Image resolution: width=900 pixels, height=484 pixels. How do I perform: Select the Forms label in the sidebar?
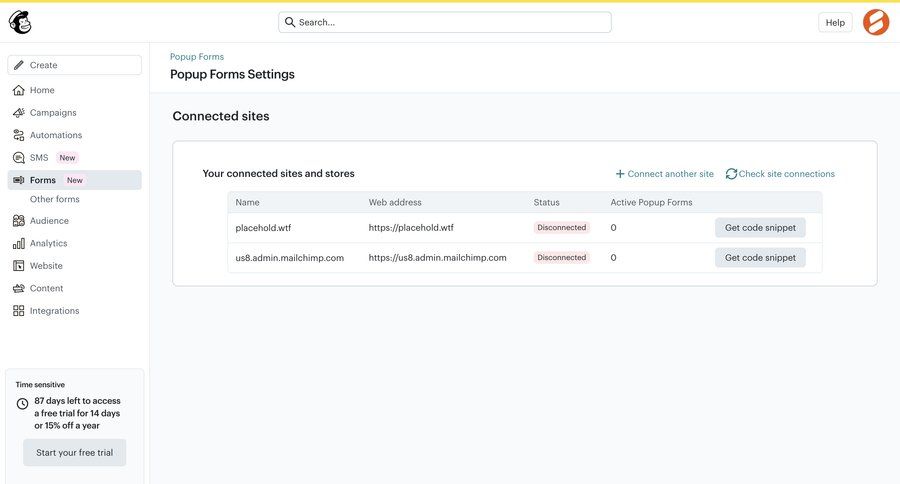click(x=42, y=180)
